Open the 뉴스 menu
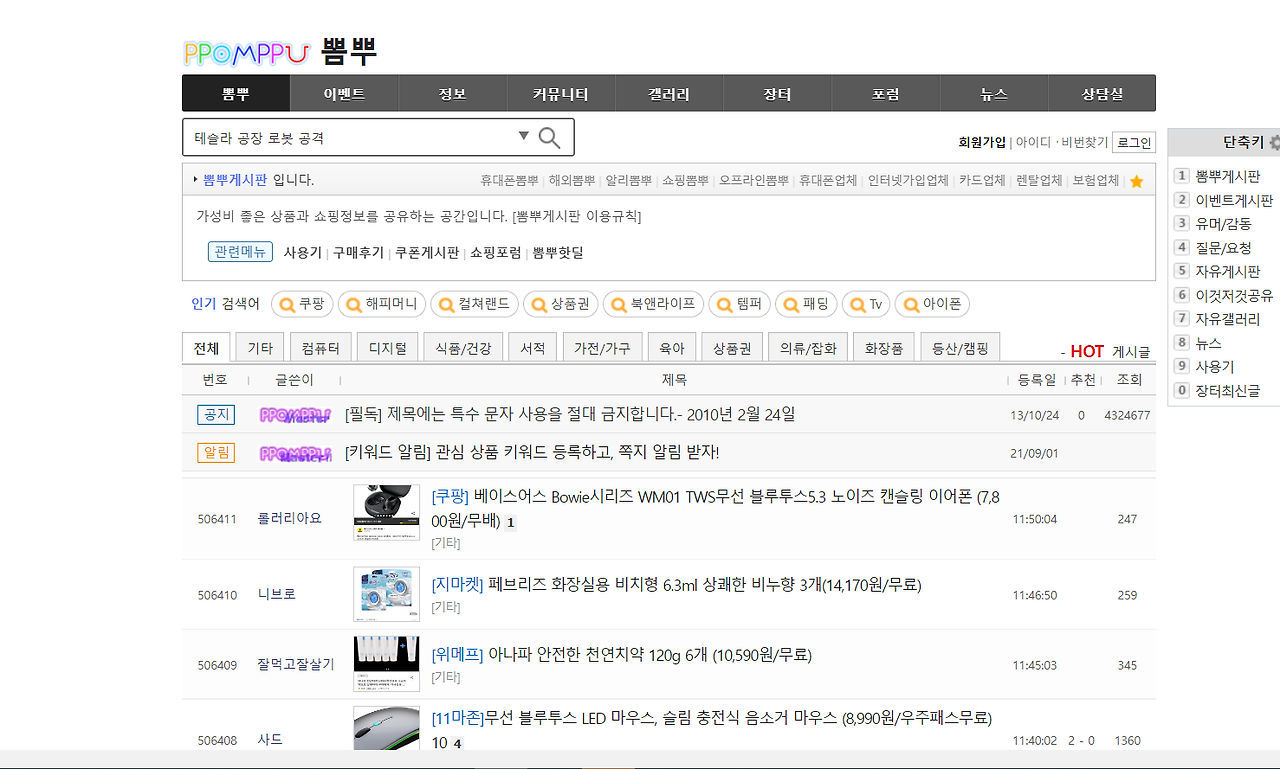 point(994,93)
